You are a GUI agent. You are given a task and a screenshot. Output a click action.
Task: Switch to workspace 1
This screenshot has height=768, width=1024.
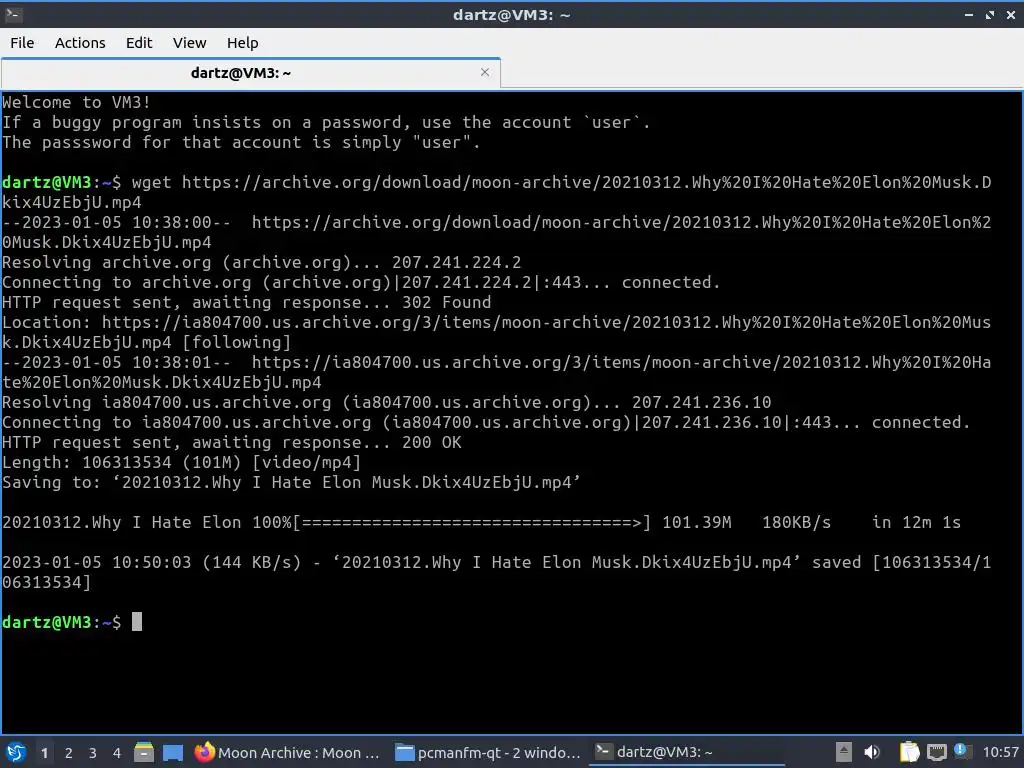tap(44, 753)
